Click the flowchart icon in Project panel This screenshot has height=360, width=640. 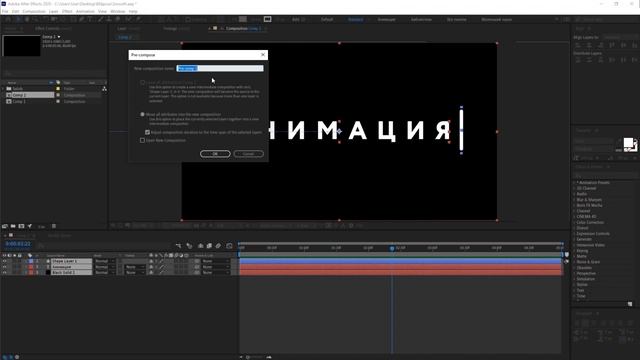pyautogui.click(x=104, y=89)
